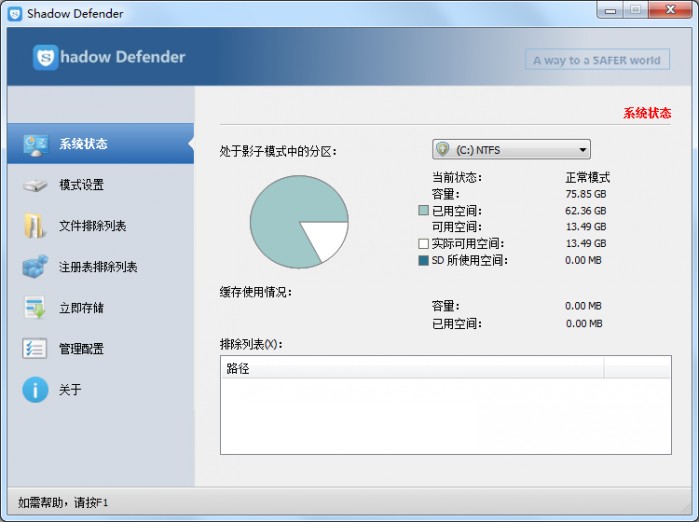This screenshot has height=522, width=699.
Task: Click the 缓存使用情况 label
Action: click(256, 292)
